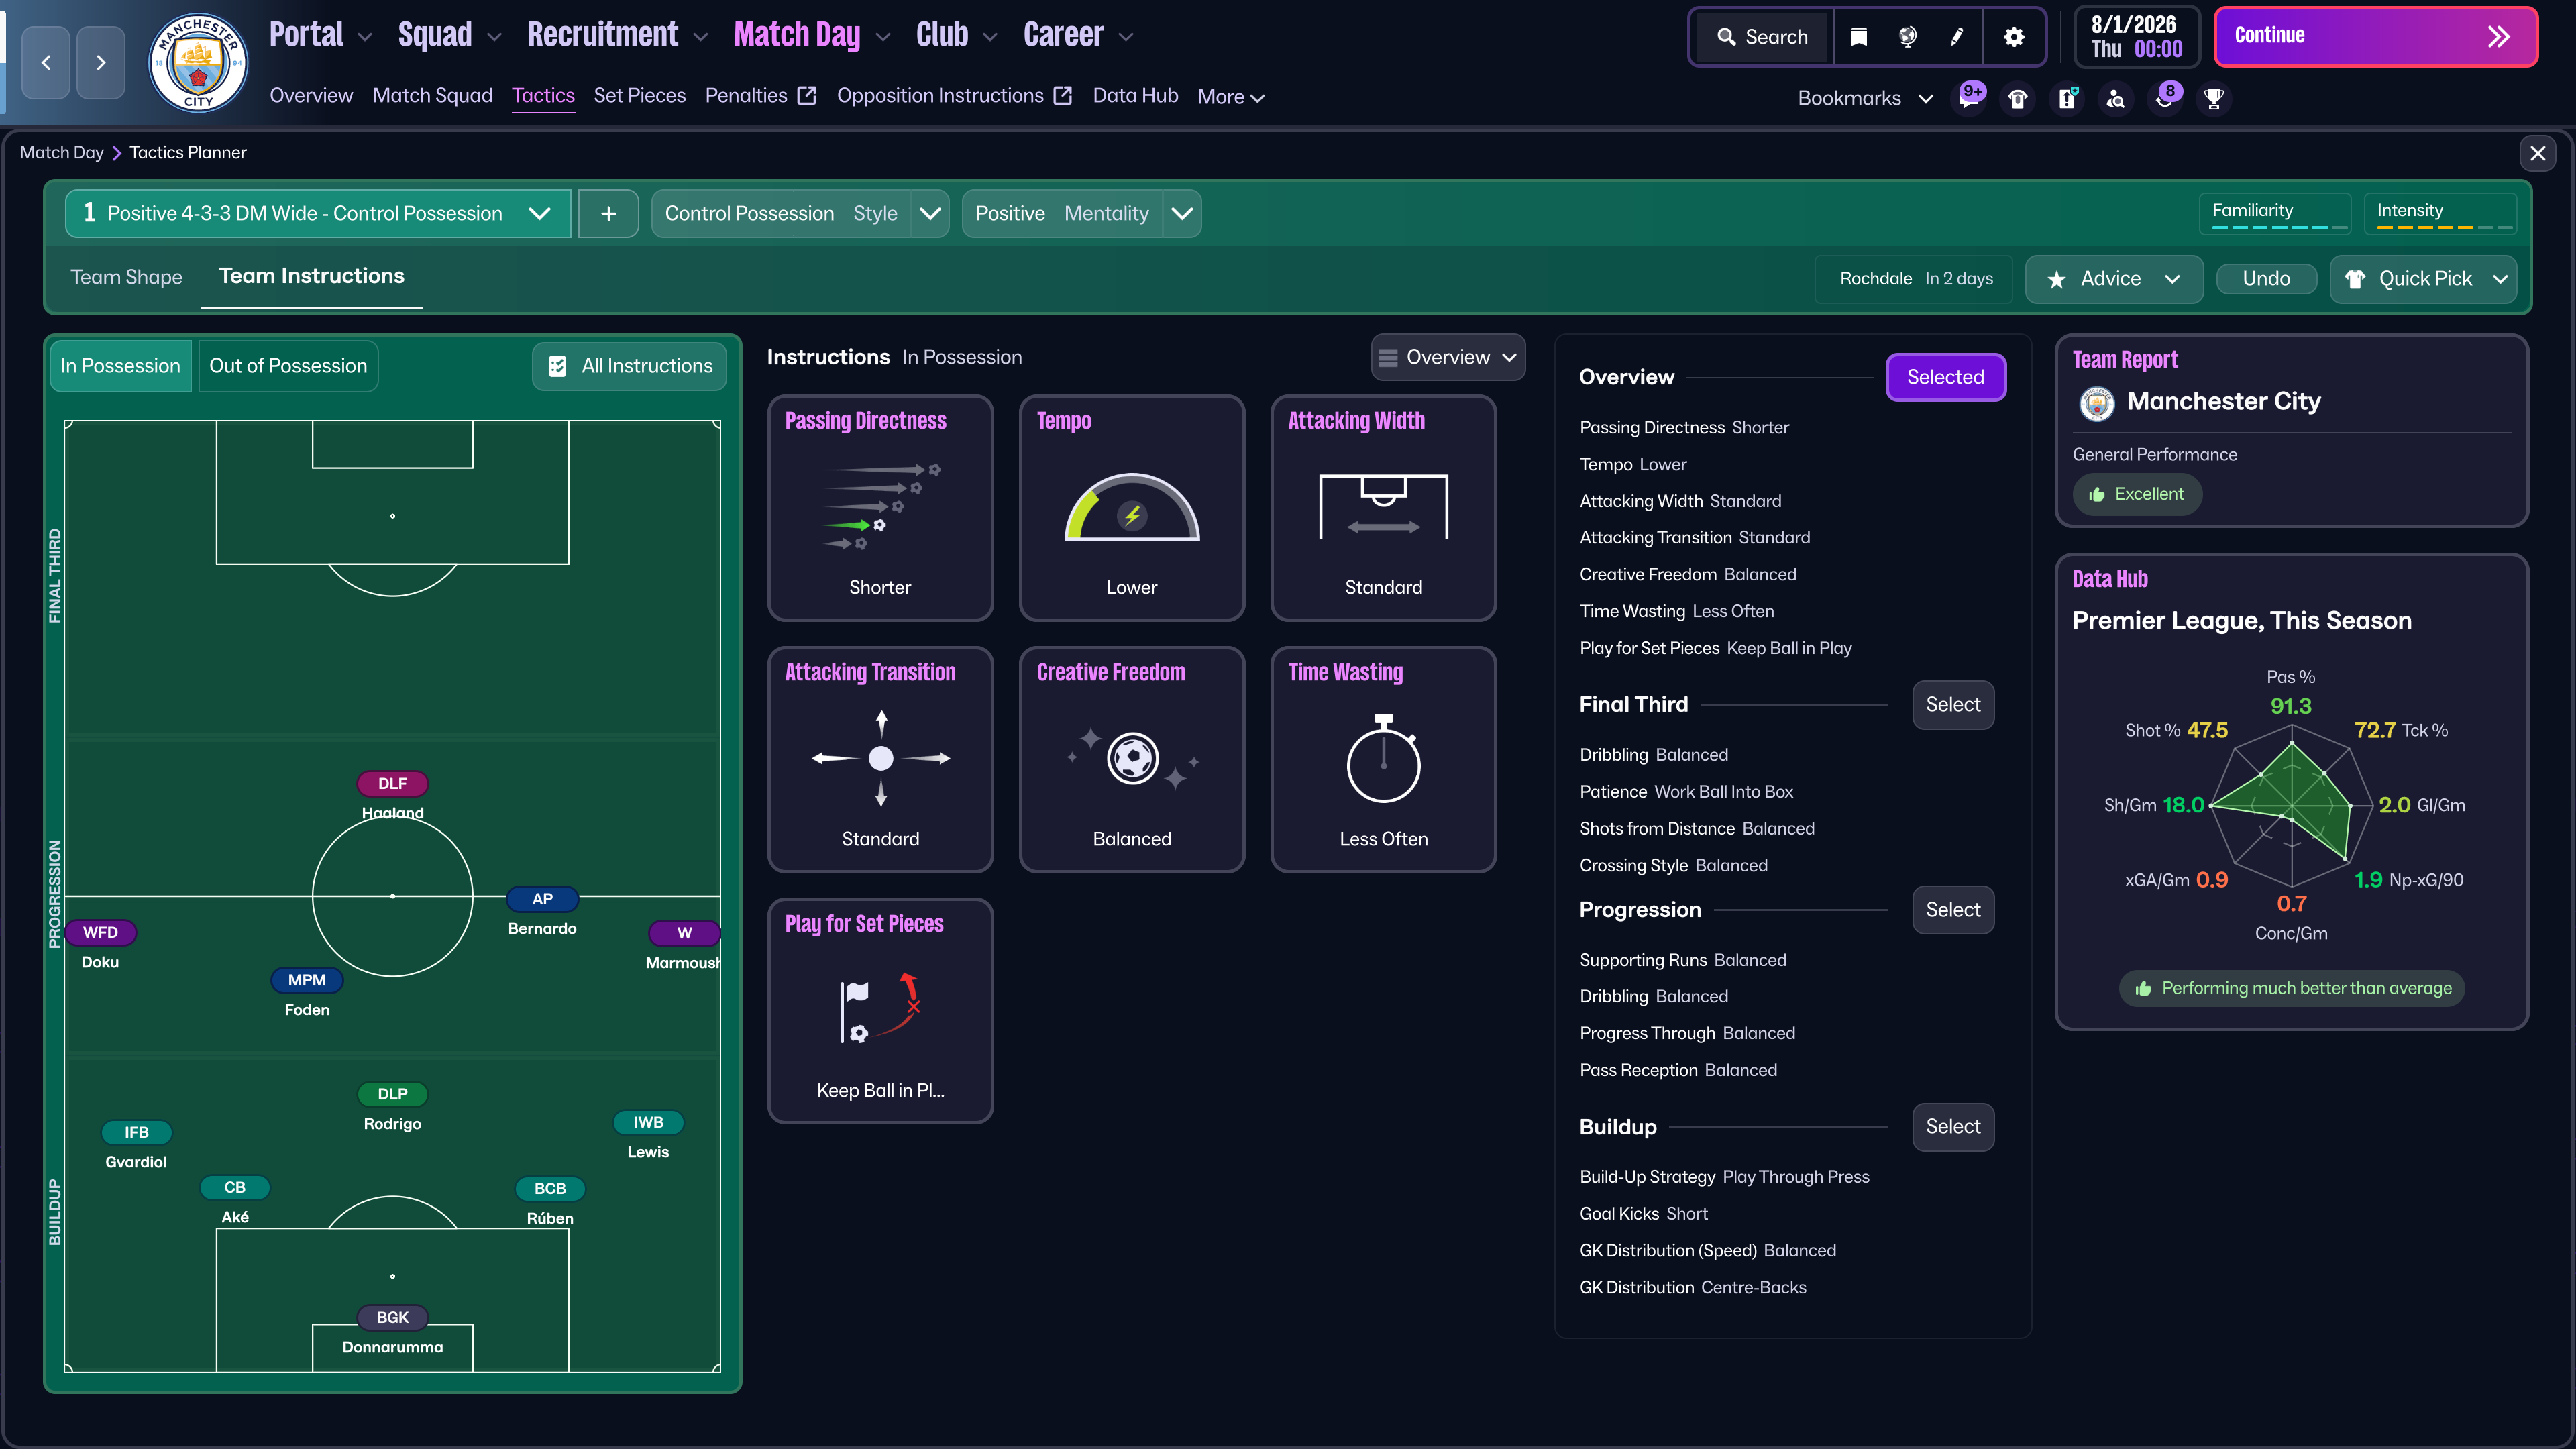This screenshot has width=2576, height=1449.
Task: Click the bookmark flag icon beside Search
Action: (x=1859, y=37)
